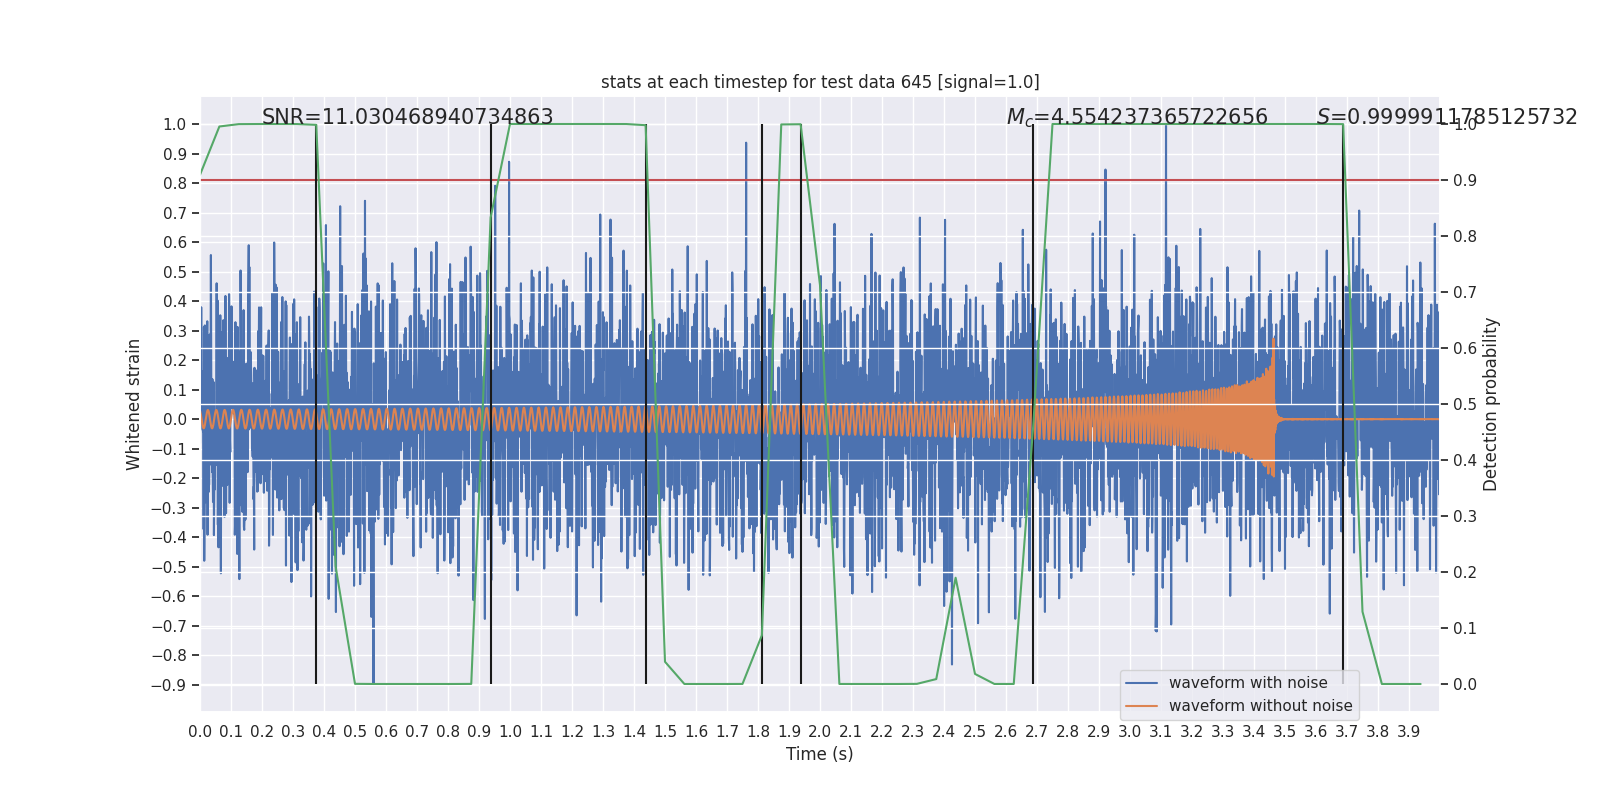Select the 0.8 tick on Detection probability axis
Screen dimensions: 1600x800
1465,237
